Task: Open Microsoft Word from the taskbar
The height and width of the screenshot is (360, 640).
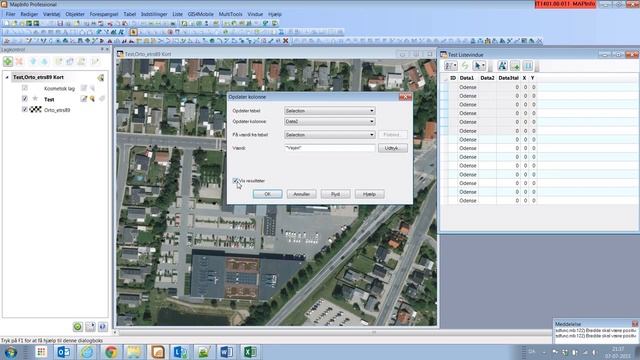Action: point(227,352)
